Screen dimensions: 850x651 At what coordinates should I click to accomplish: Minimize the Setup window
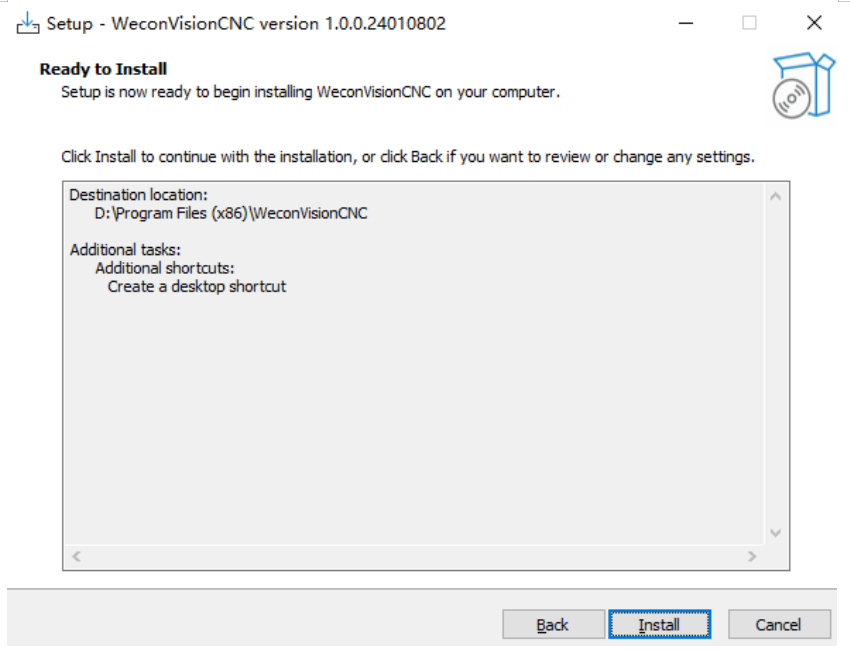pos(685,23)
